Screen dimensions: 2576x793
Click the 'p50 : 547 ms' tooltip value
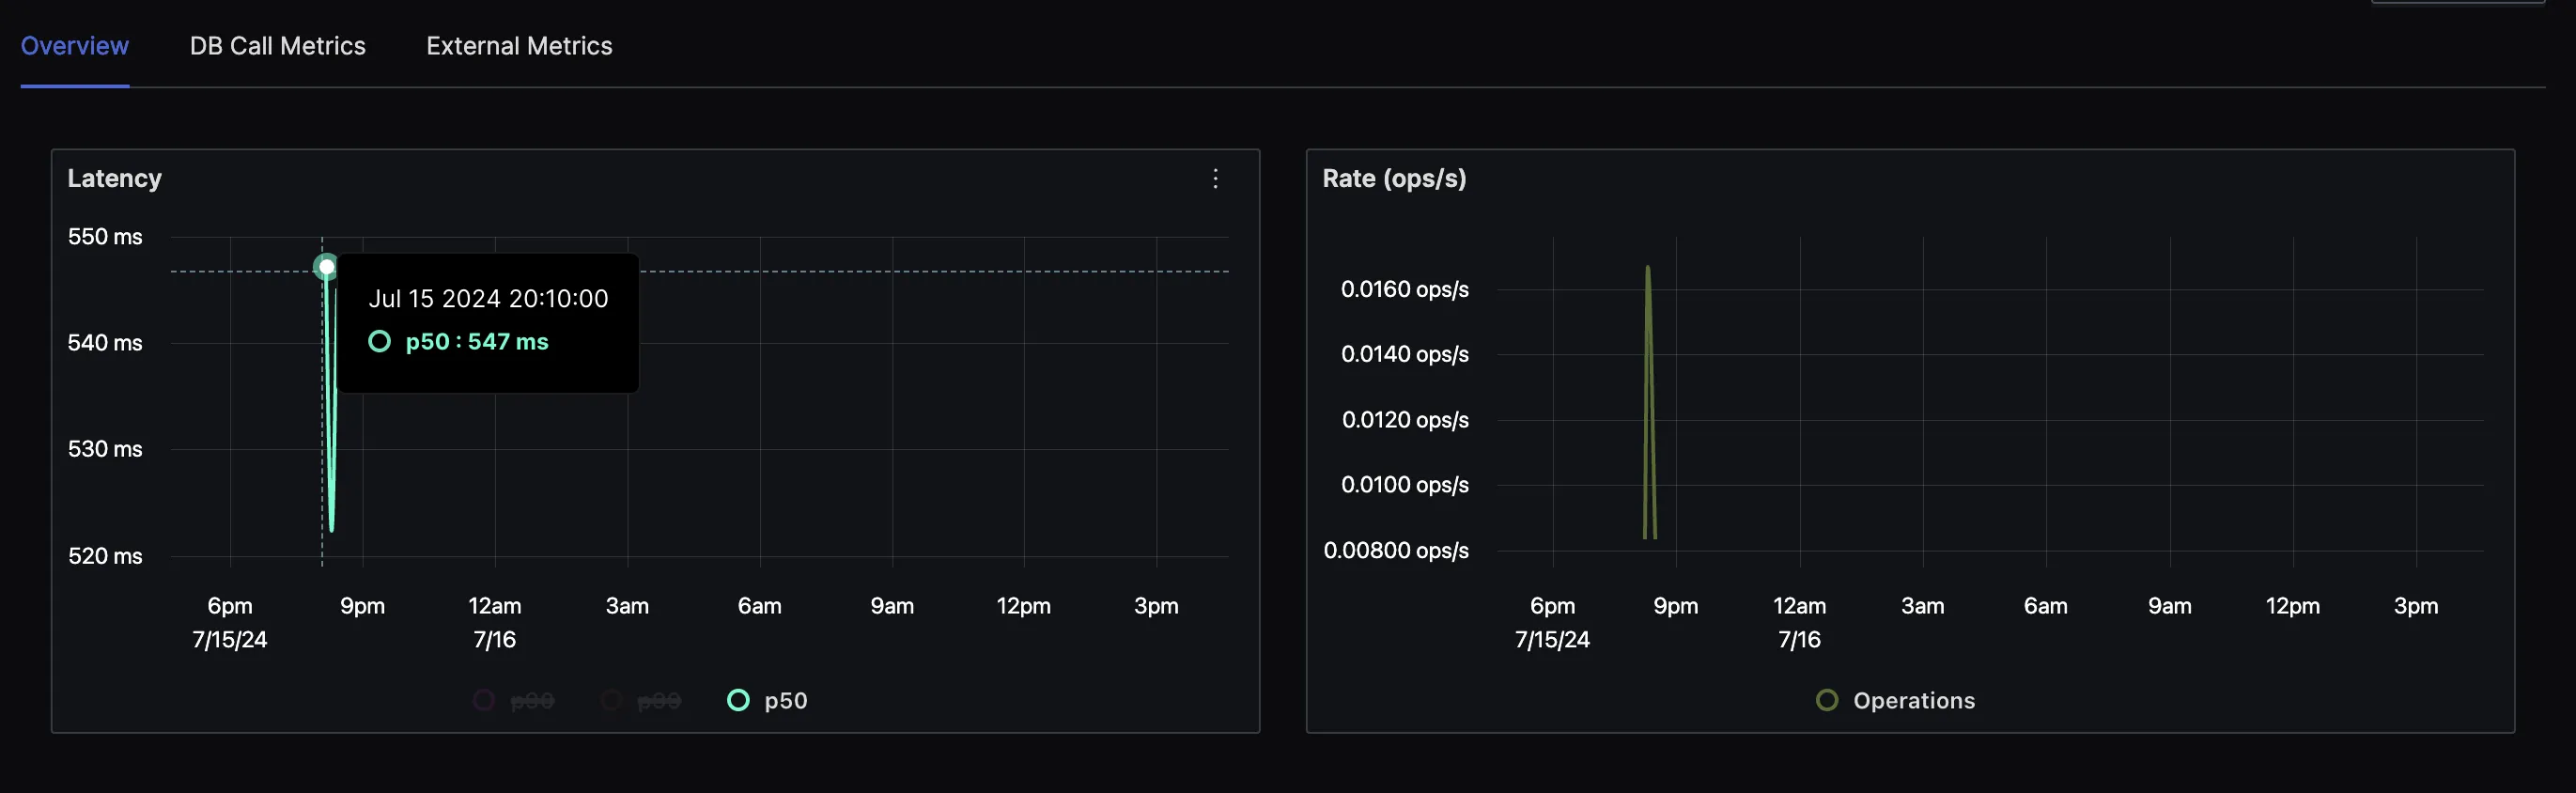click(477, 342)
